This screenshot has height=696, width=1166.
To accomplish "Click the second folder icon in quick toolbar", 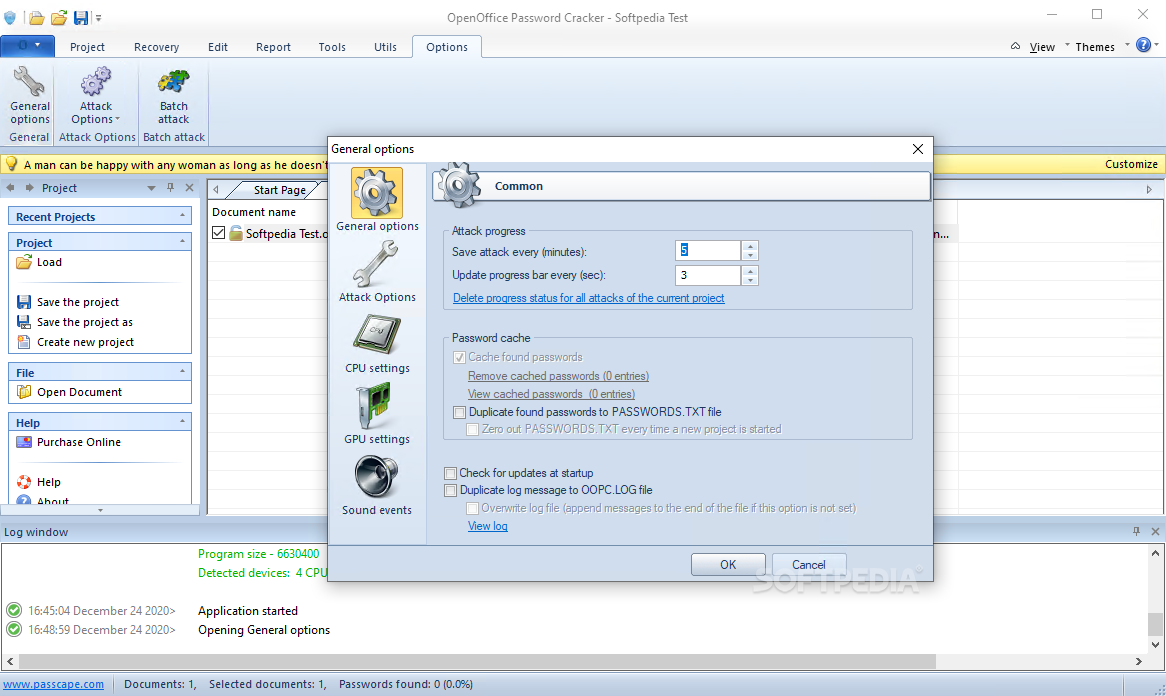I will (59, 17).
